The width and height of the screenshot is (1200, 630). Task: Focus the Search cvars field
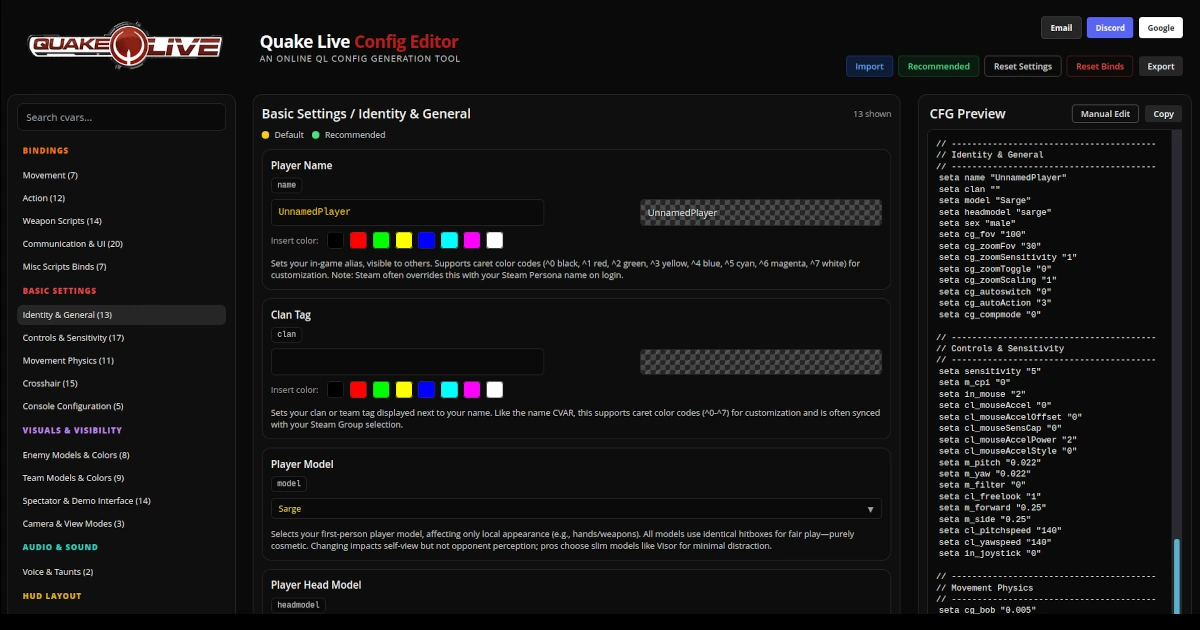click(121, 117)
